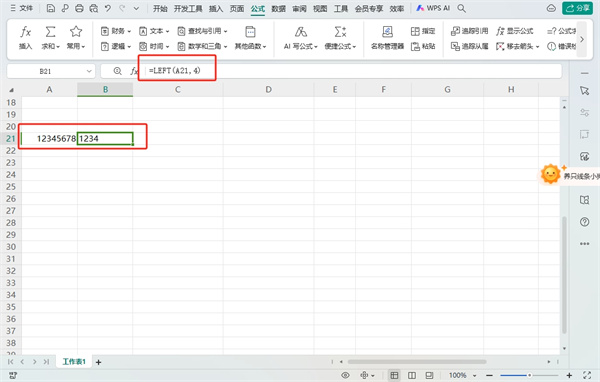This screenshot has height=382, width=600.
Task: Click the Redo icon
Action: coord(122,8)
